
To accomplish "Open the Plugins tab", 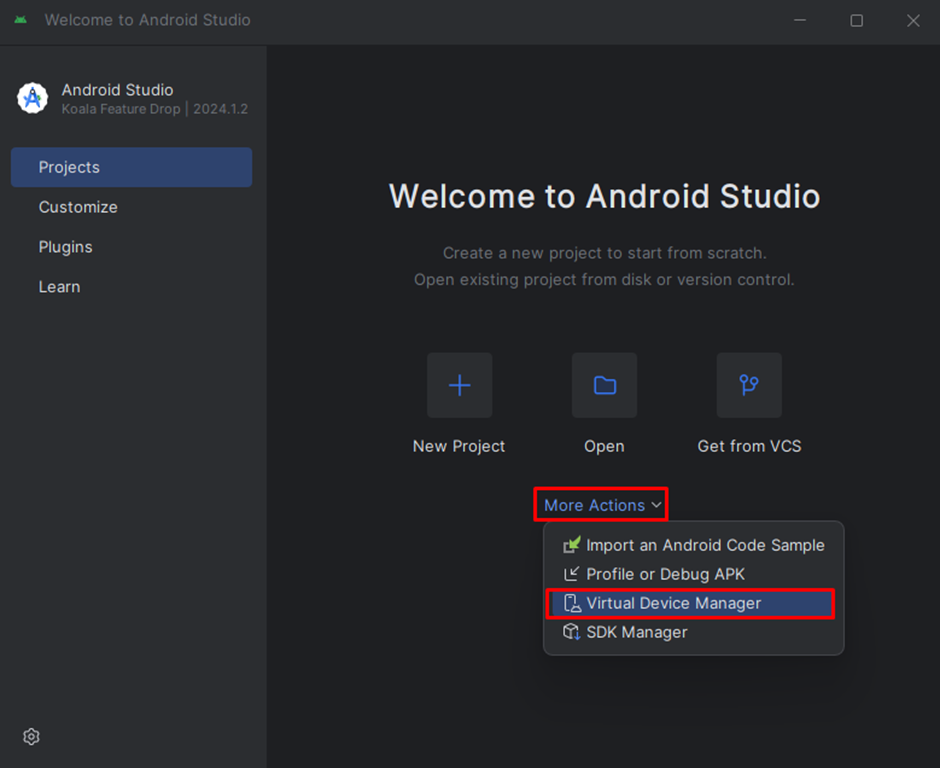I will pos(131,247).
